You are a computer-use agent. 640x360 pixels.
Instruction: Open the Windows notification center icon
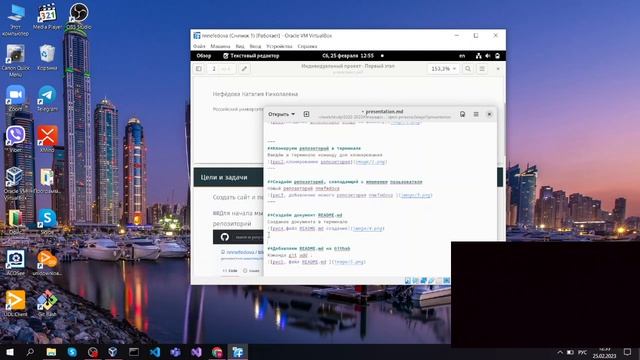[x=627, y=352]
